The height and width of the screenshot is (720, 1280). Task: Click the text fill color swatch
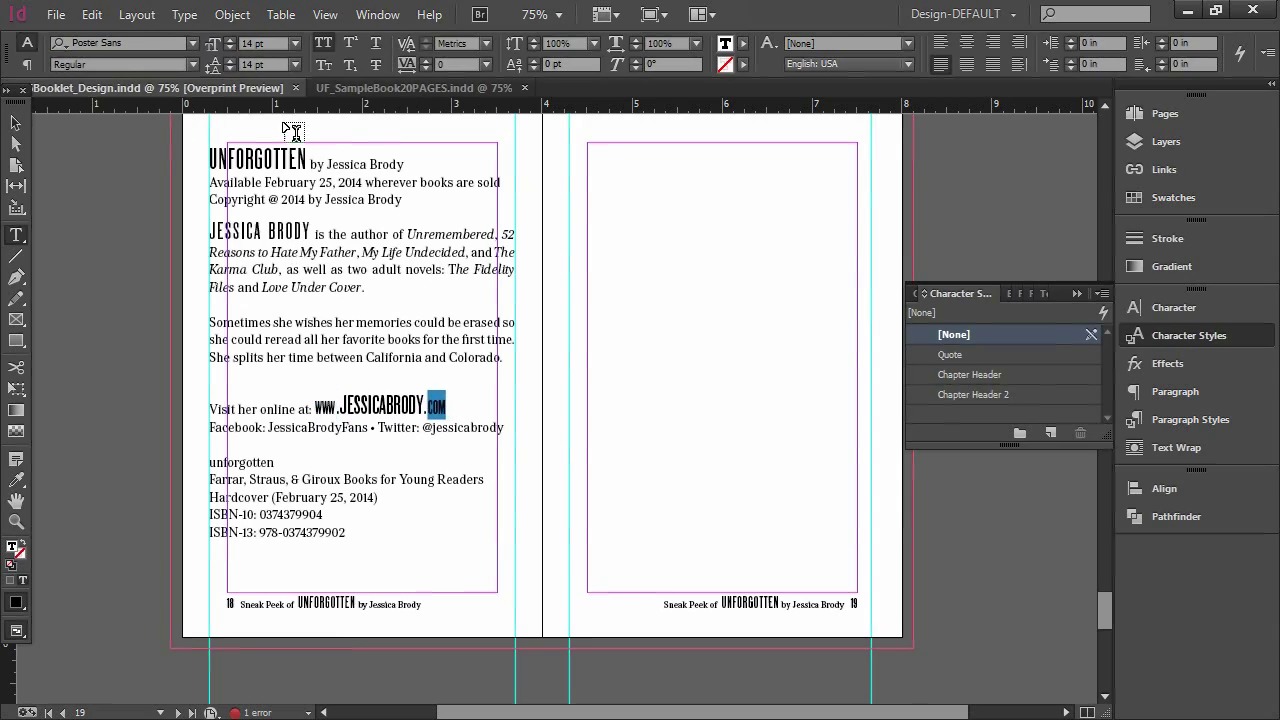click(x=725, y=43)
